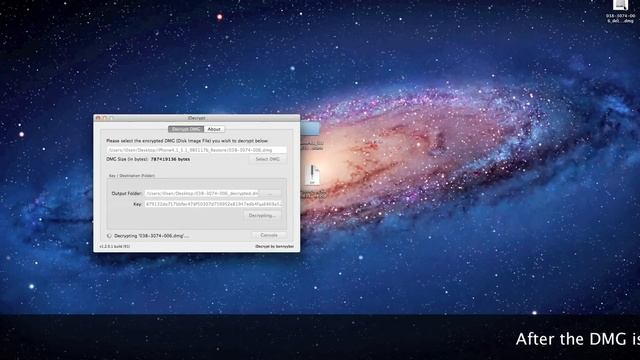Viewport: 640px width, 360px height.
Task: Click the Output Folder label
Action: (x=127, y=193)
